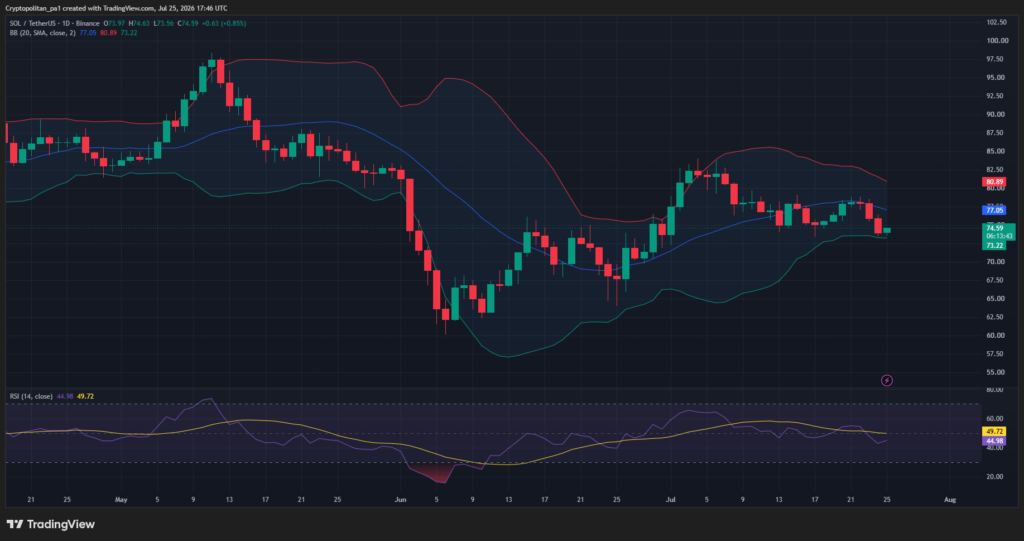This screenshot has height=541, width=1024.
Task: Click the RSI legend value 44.98 beside the RSI title
Action: click(x=65, y=397)
